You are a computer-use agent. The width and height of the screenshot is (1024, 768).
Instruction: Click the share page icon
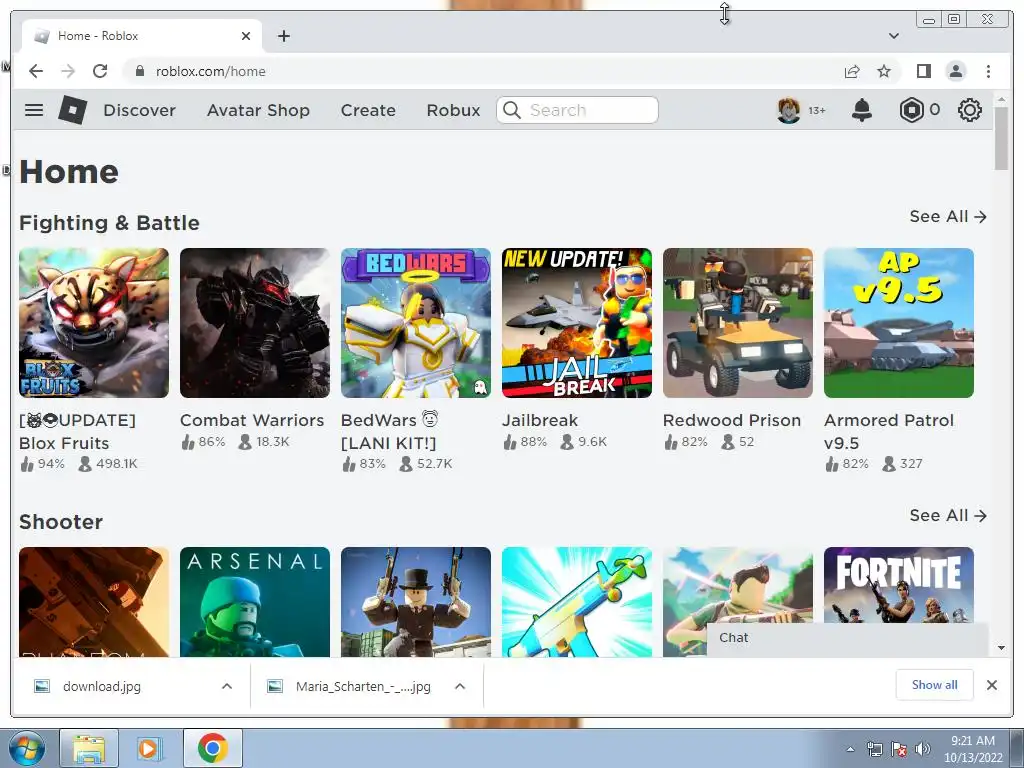(x=852, y=71)
